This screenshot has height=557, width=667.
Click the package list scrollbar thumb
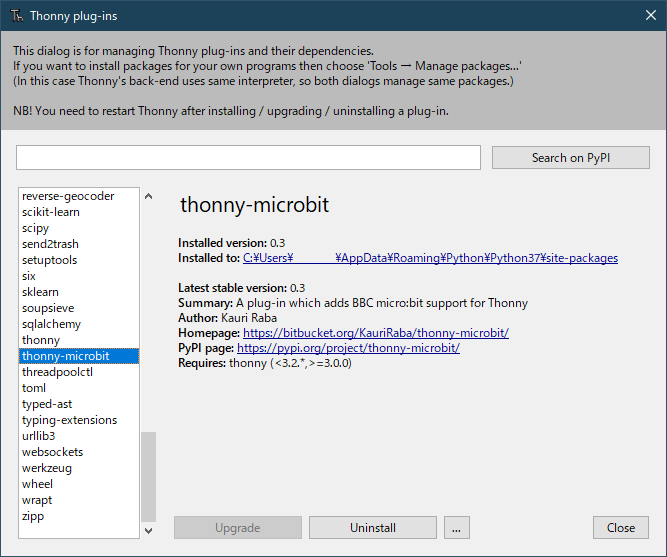click(148, 477)
